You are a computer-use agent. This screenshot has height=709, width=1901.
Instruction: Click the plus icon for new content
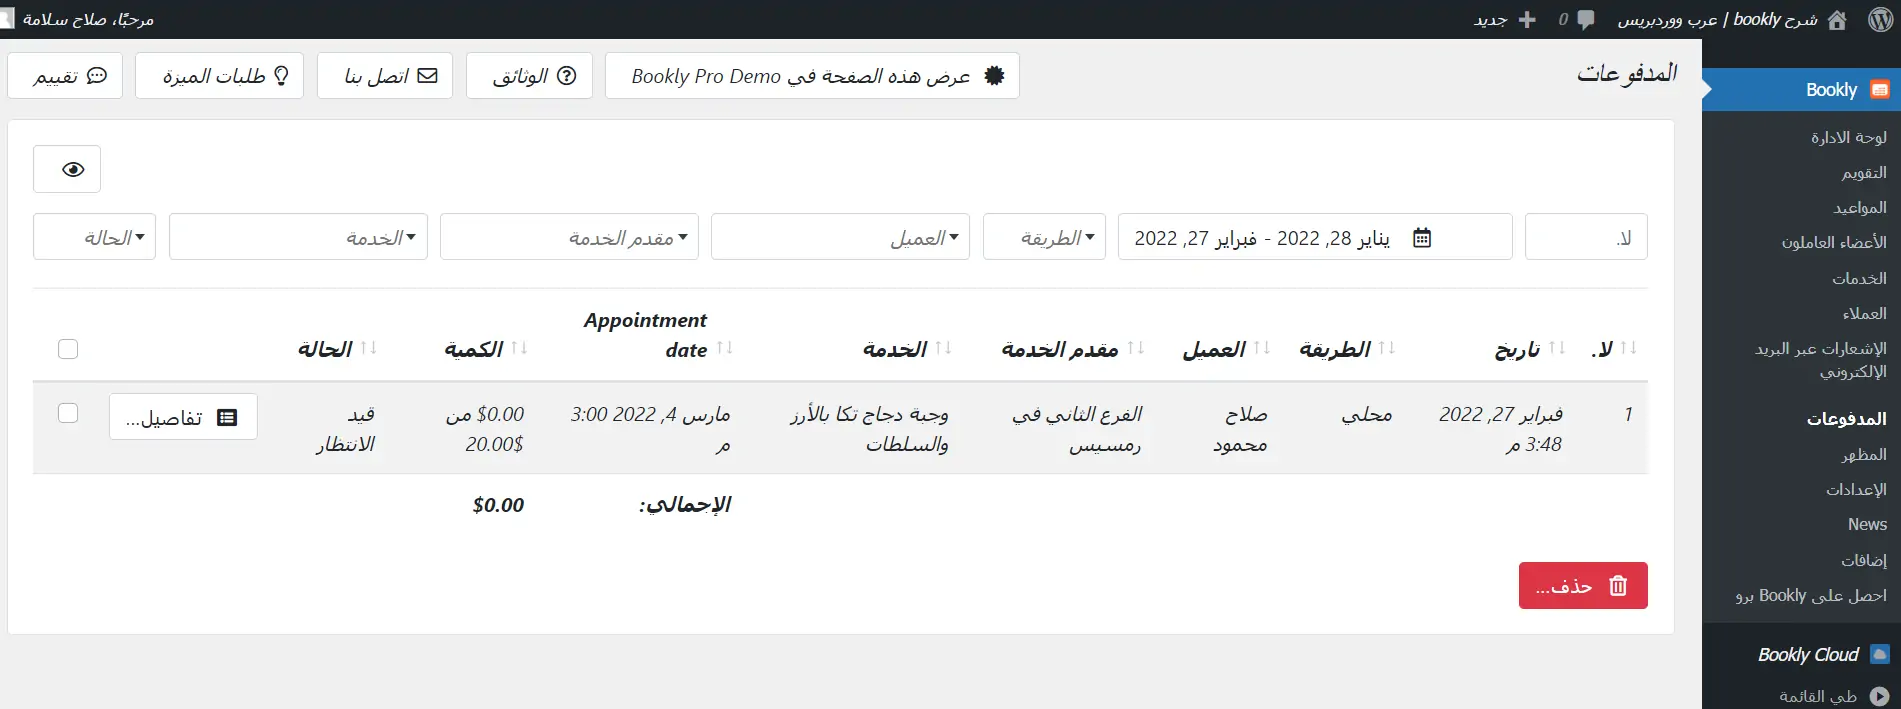tap(1527, 20)
